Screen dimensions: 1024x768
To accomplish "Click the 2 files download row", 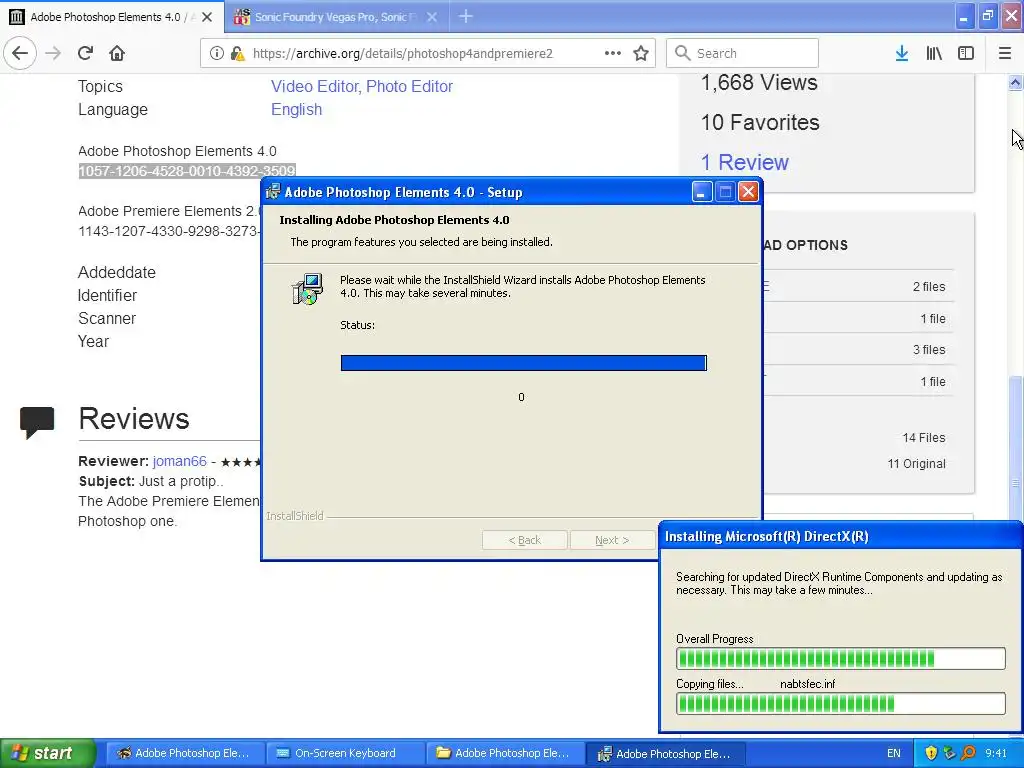I will pos(857,286).
